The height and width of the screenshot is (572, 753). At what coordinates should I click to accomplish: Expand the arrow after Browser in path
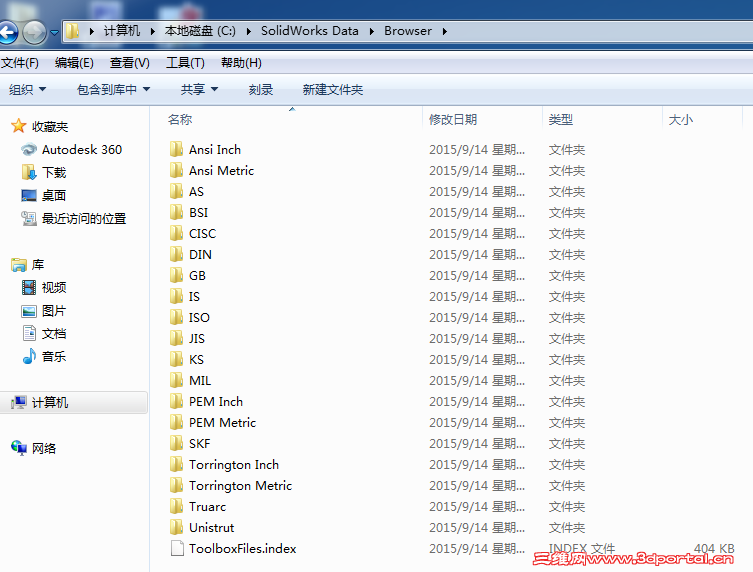(x=445, y=31)
